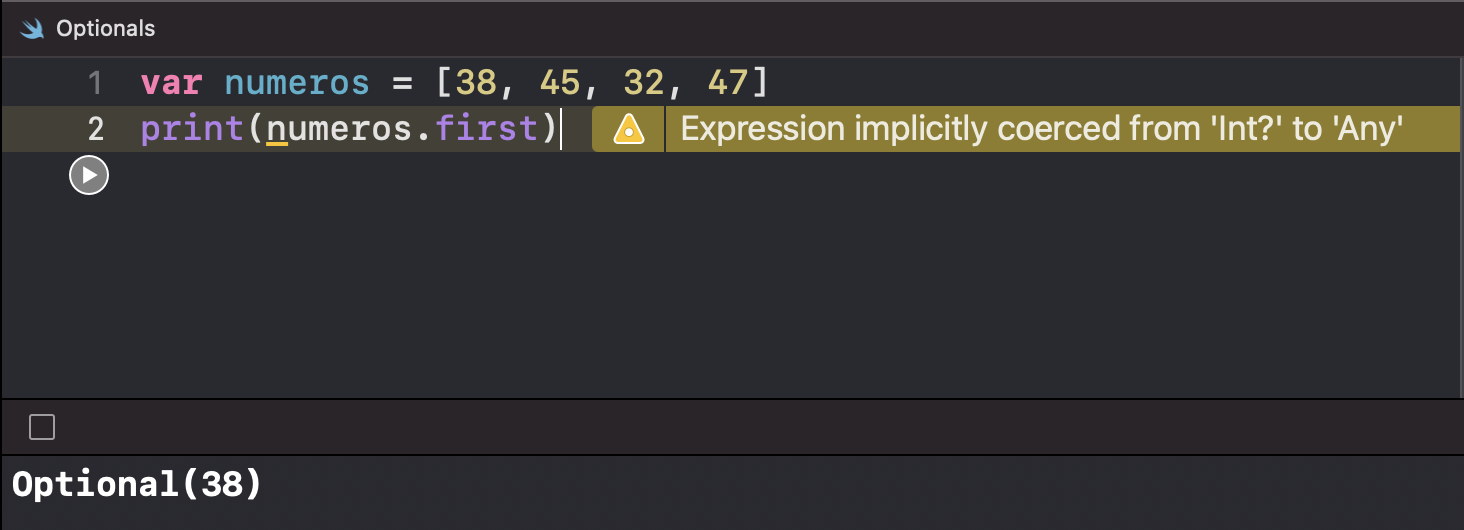Click the underlined numeros on line 2

coord(339,130)
